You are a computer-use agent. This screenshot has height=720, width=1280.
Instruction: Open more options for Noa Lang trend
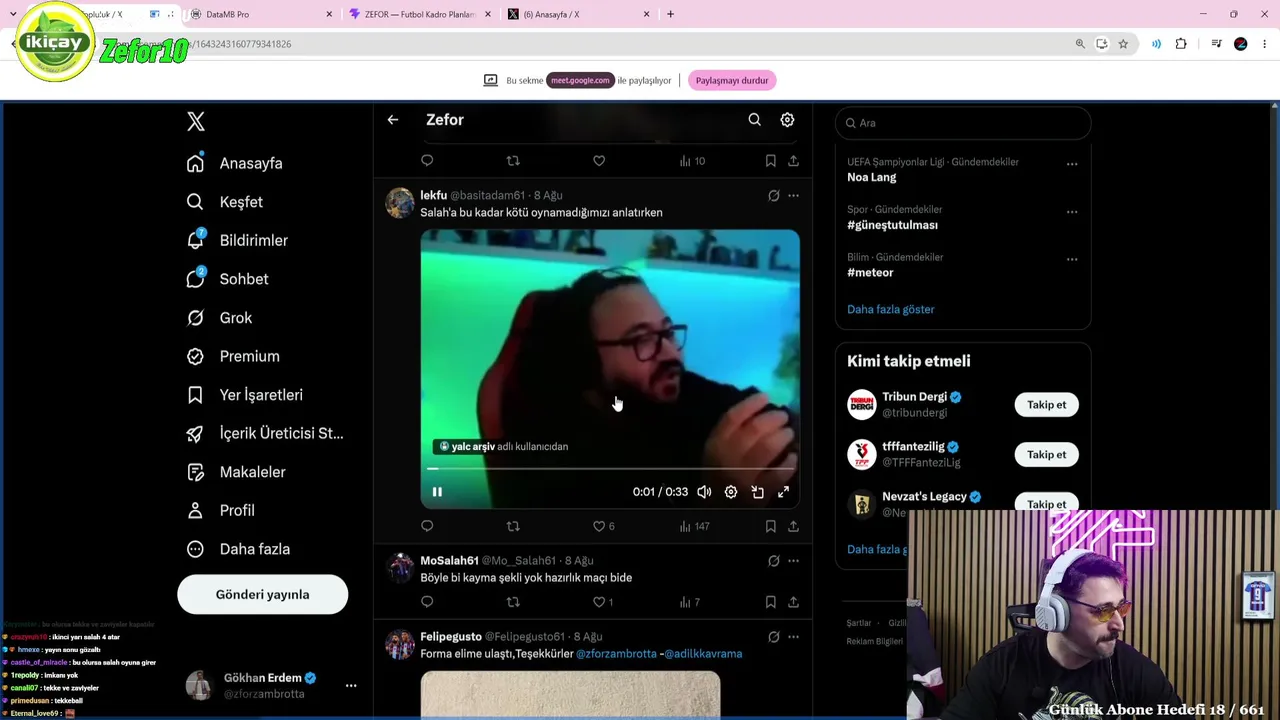point(1072,164)
